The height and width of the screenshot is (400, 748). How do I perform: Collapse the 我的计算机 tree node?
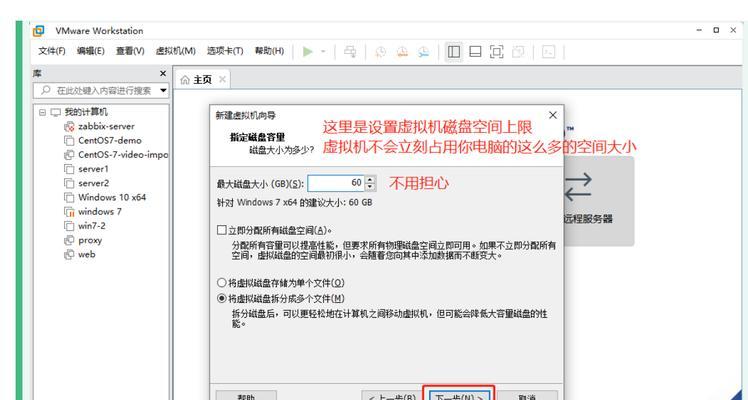(42, 113)
